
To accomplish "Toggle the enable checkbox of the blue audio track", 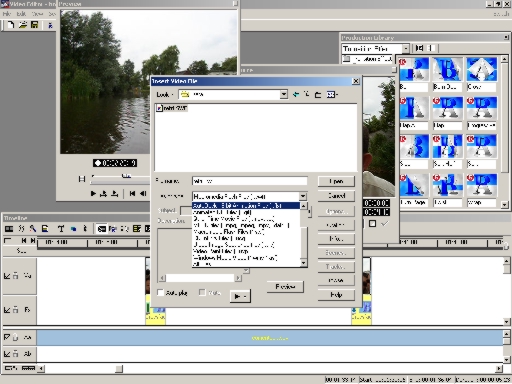I will point(7,337).
